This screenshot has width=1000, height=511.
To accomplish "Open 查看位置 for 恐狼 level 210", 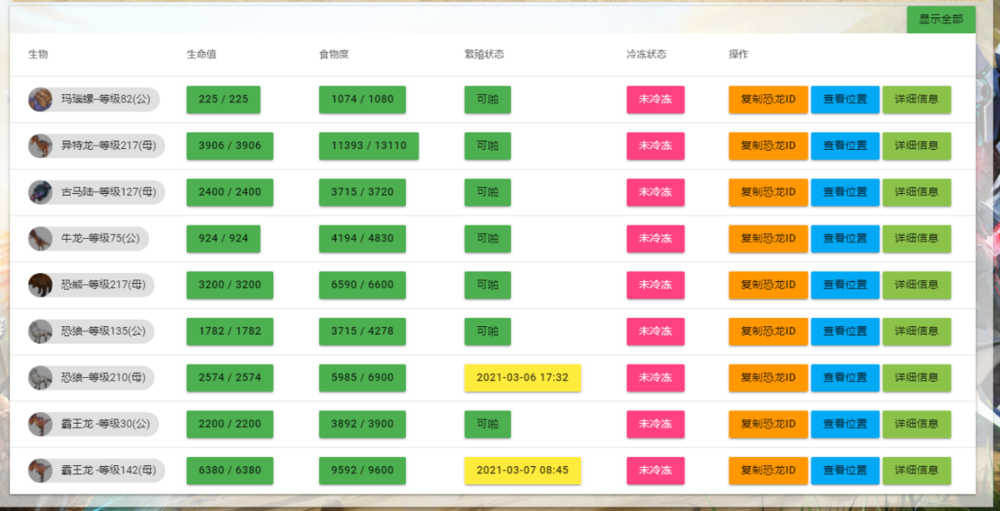I will (x=844, y=378).
